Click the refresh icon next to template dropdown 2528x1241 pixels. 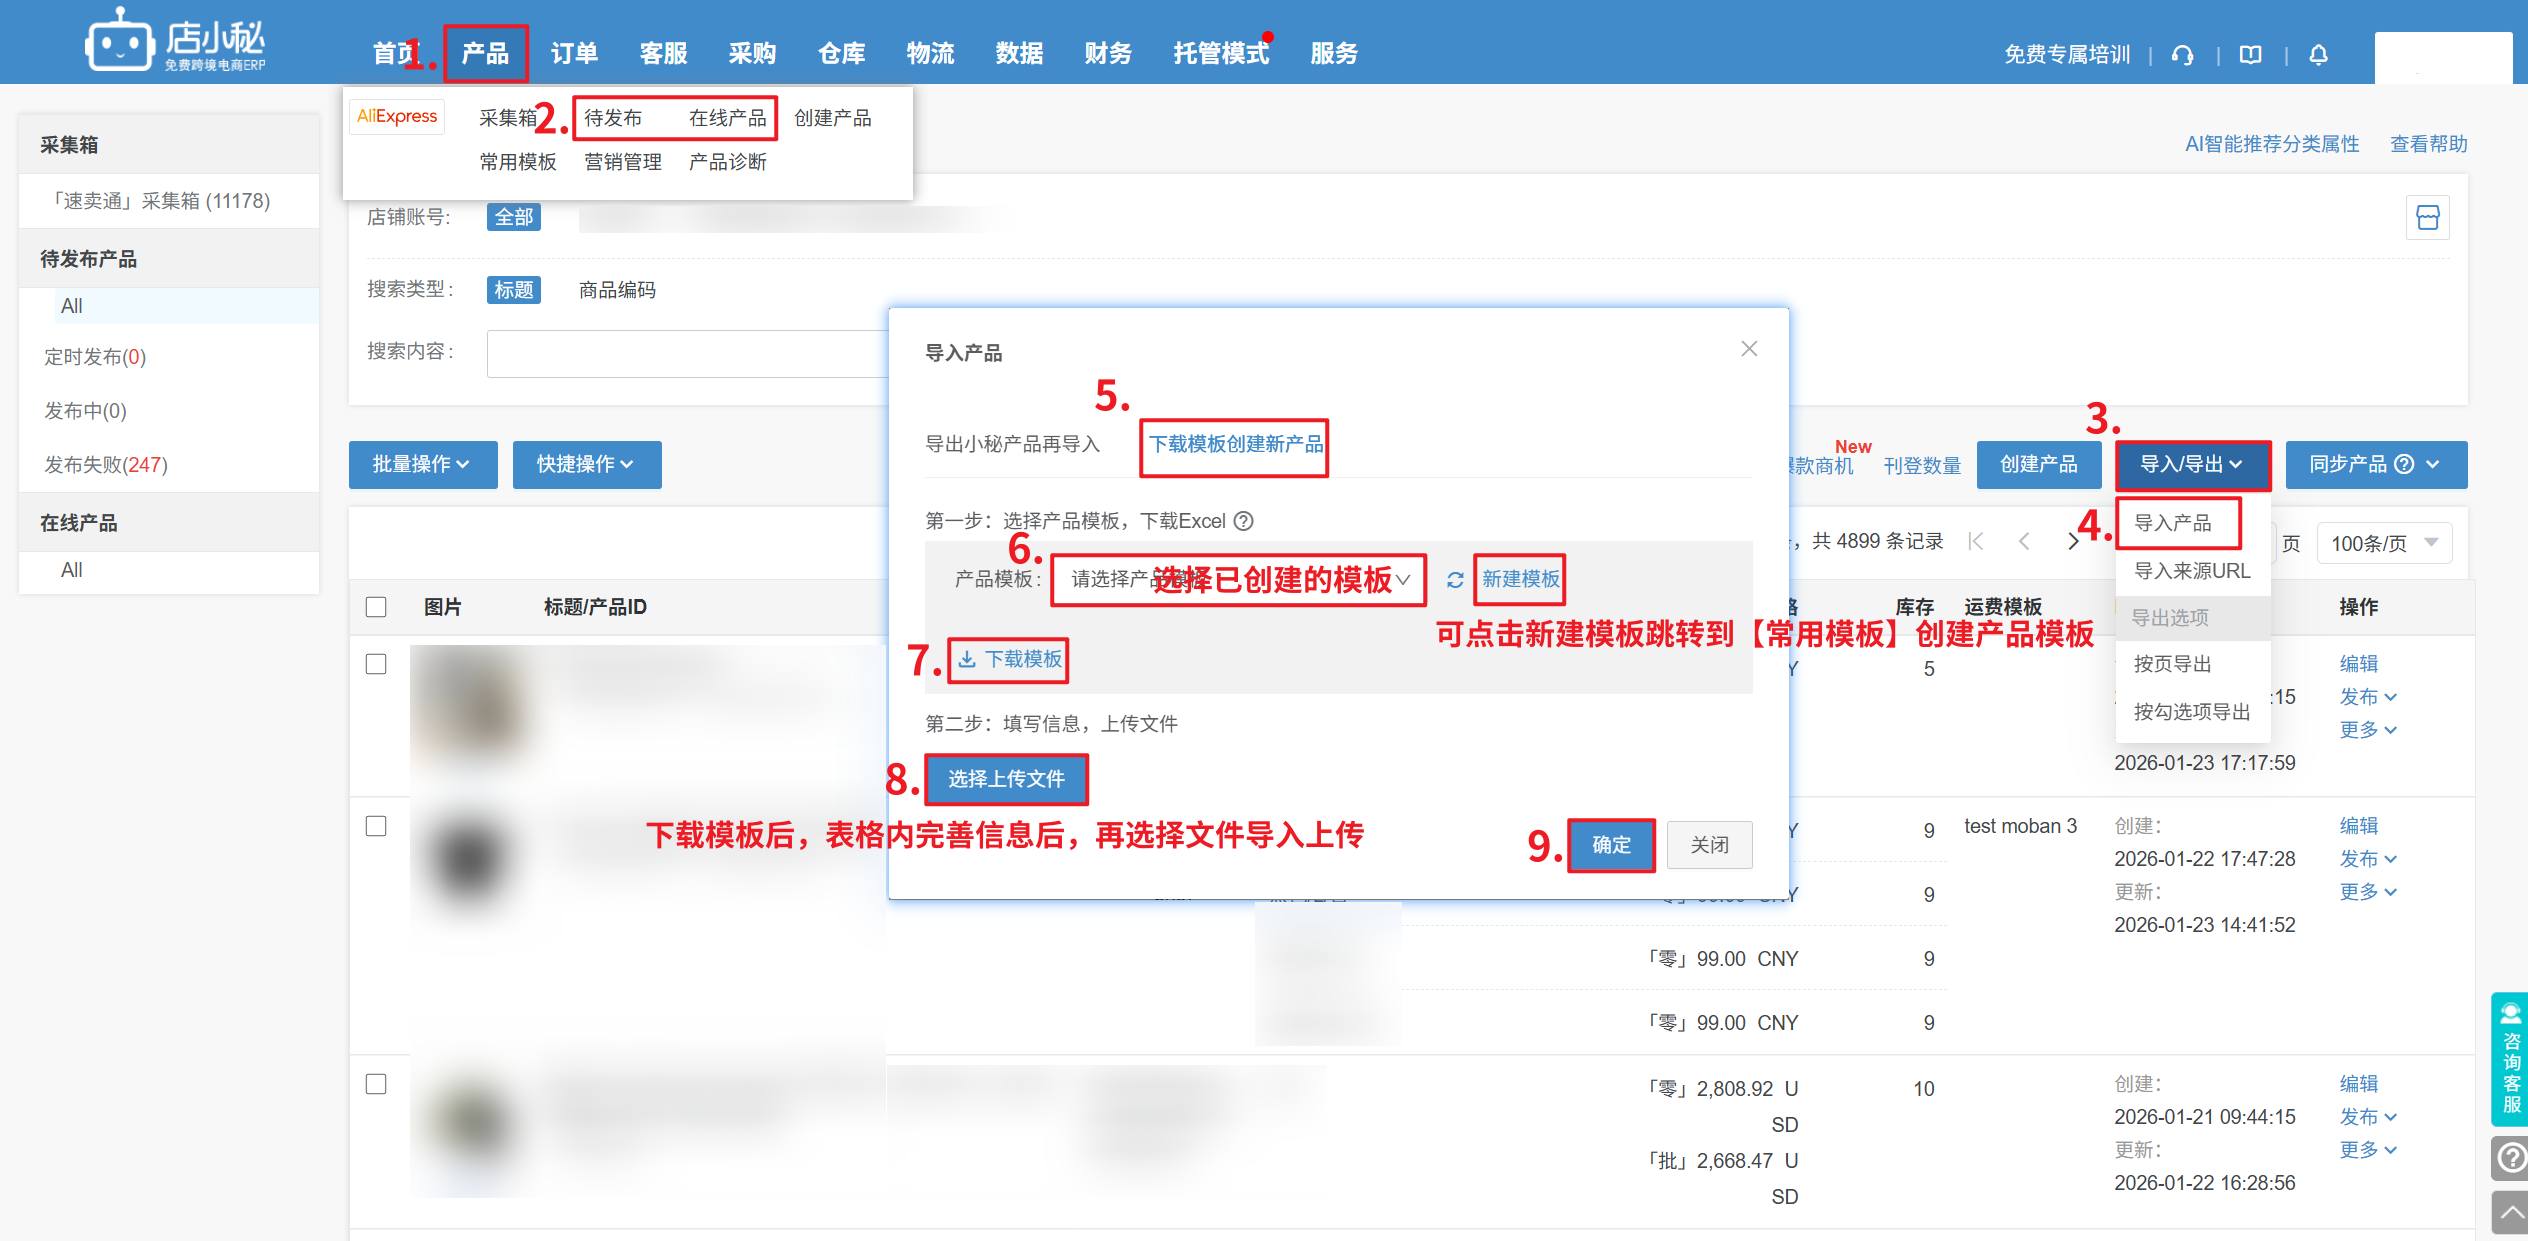(1455, 580)
